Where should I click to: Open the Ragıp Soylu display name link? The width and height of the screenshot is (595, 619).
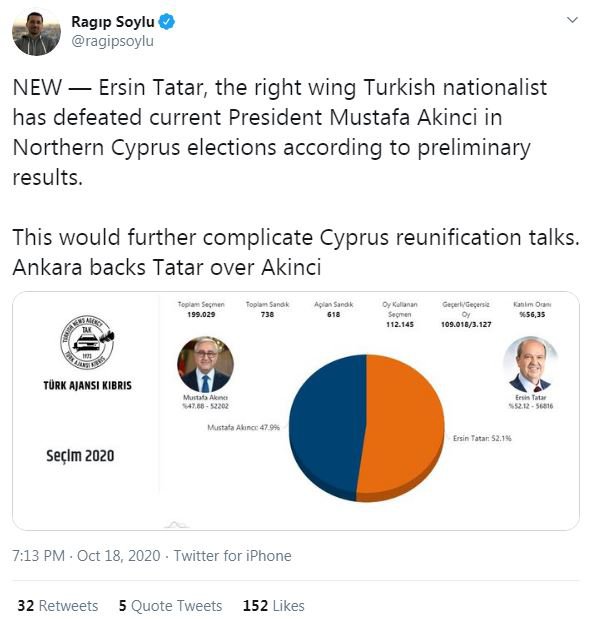(x=113, y=22)
